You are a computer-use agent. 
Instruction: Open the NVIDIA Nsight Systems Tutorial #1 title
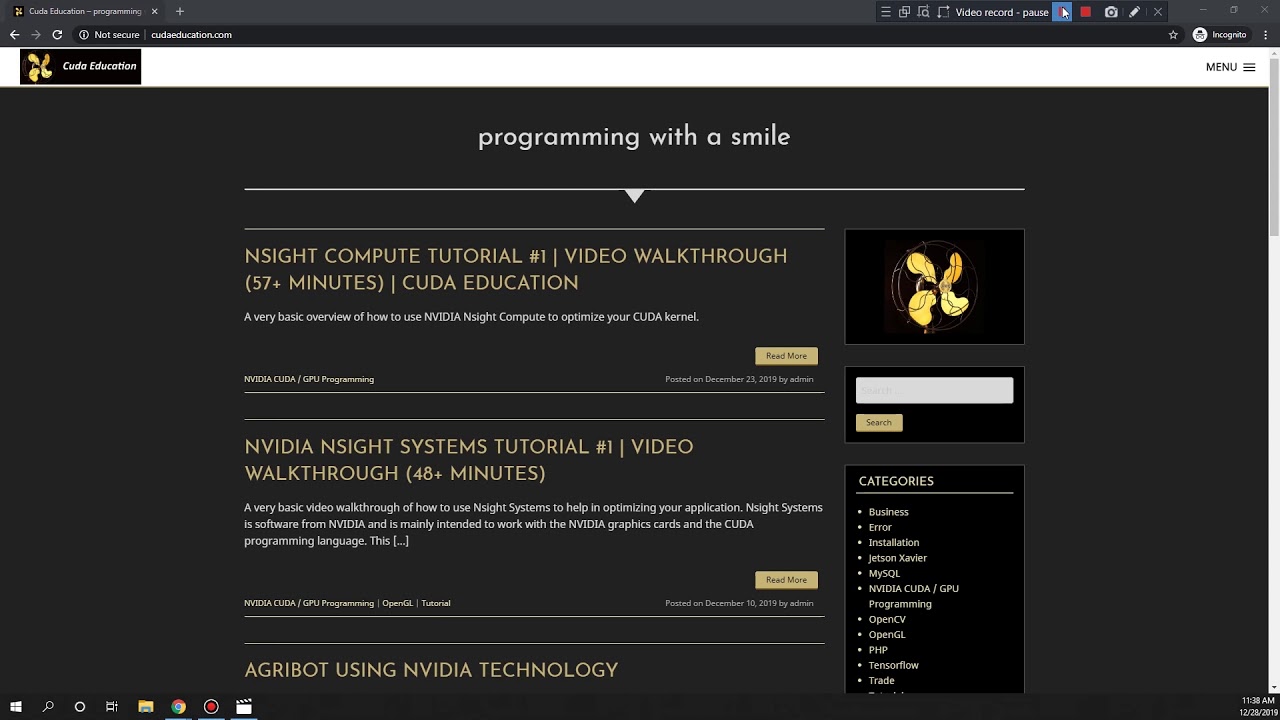[469, 459]
